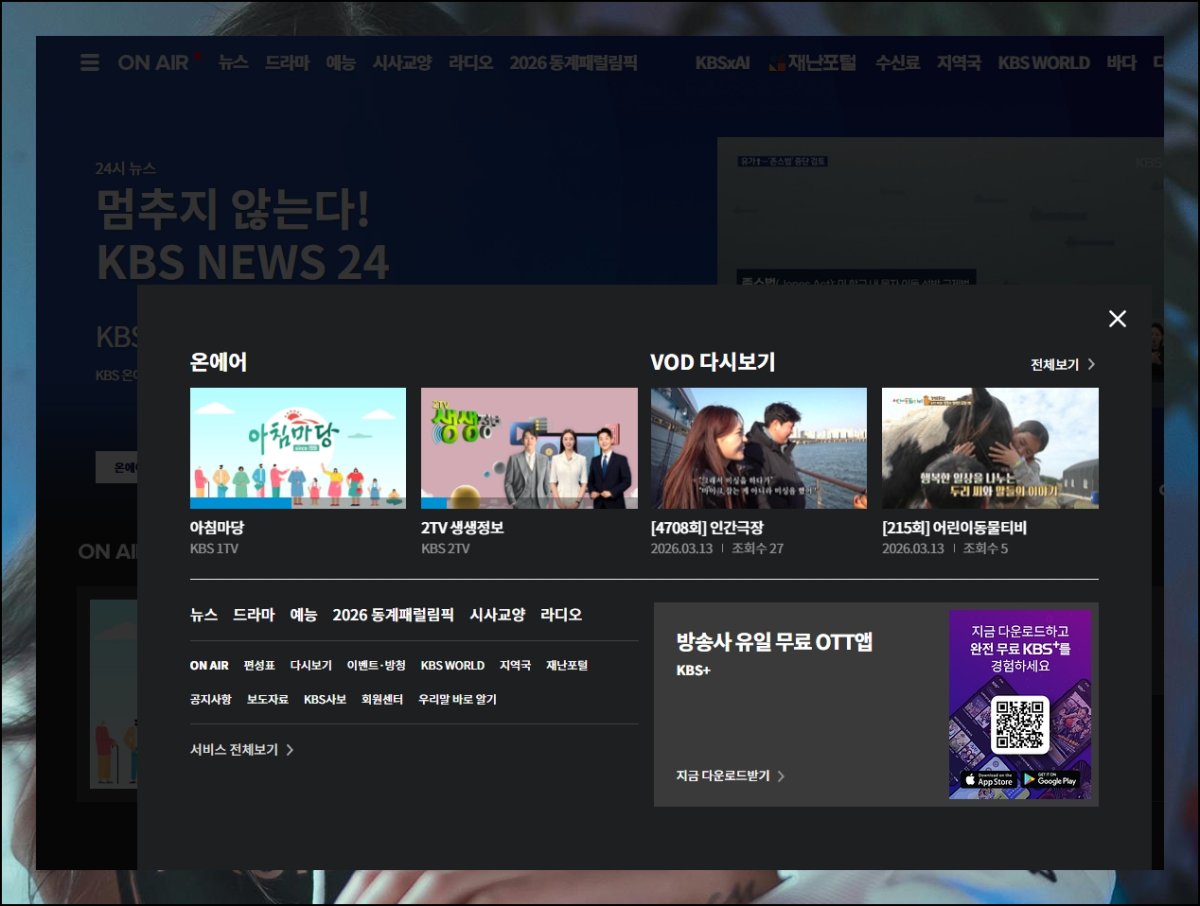Viewport: 1200px width, 906px height.
Task: Open 우리말 바로 알기 link
Action: click(x=457, y=699)
